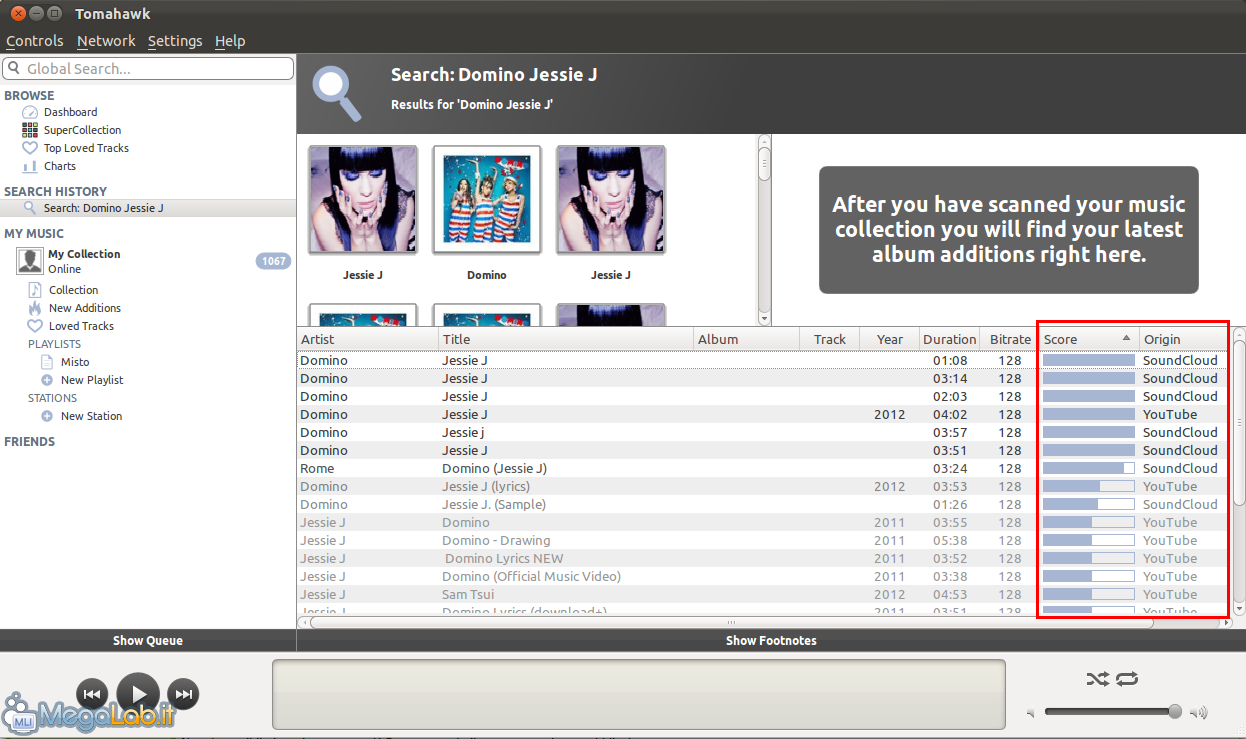Create a New Playlist
Screen dimensions: 1246x739
pyautogui.click(x=92, y=380)
